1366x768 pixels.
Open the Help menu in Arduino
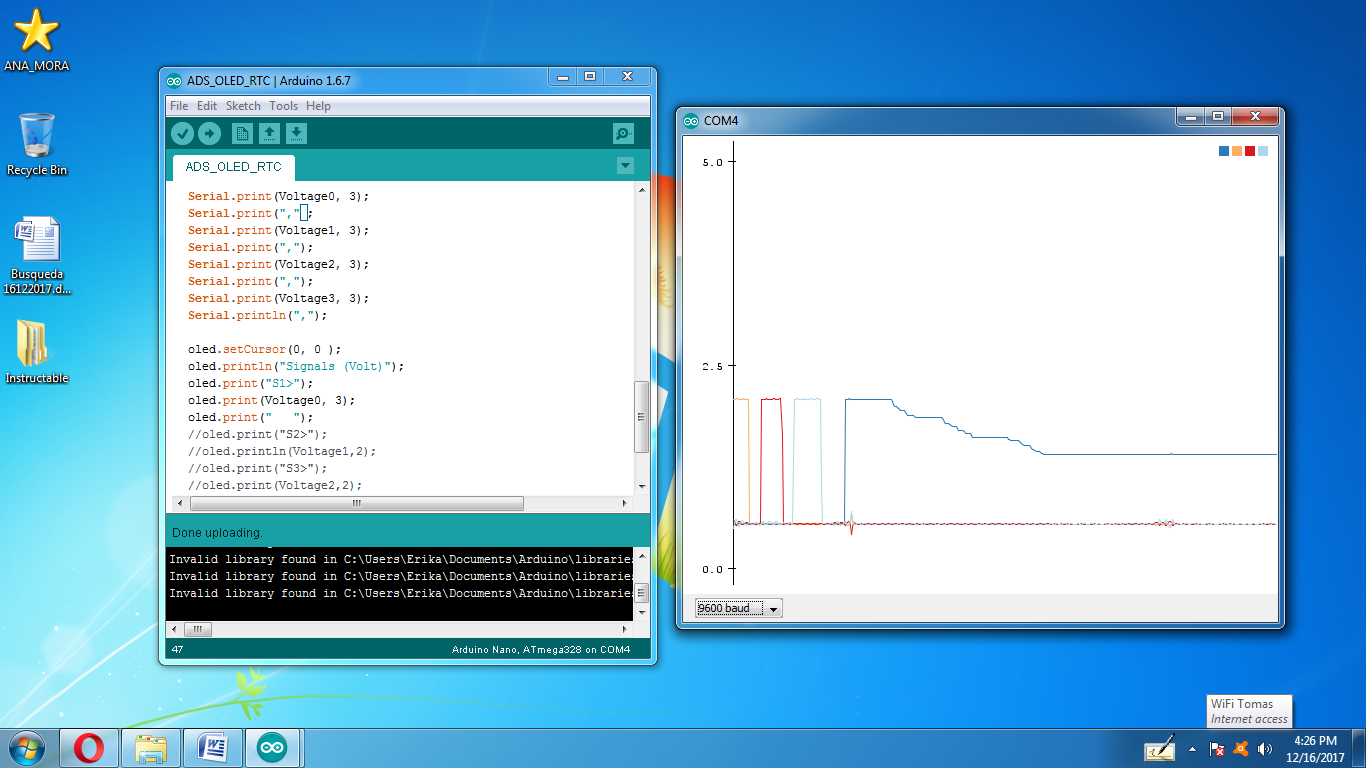point(318,106)
